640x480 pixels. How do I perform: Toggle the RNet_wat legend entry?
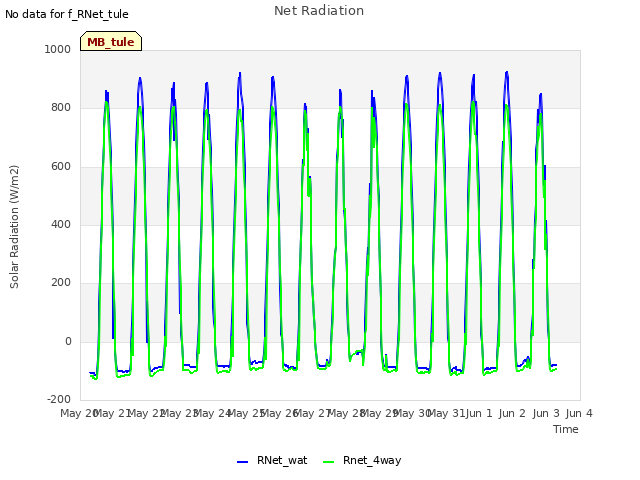coord(272,460)
